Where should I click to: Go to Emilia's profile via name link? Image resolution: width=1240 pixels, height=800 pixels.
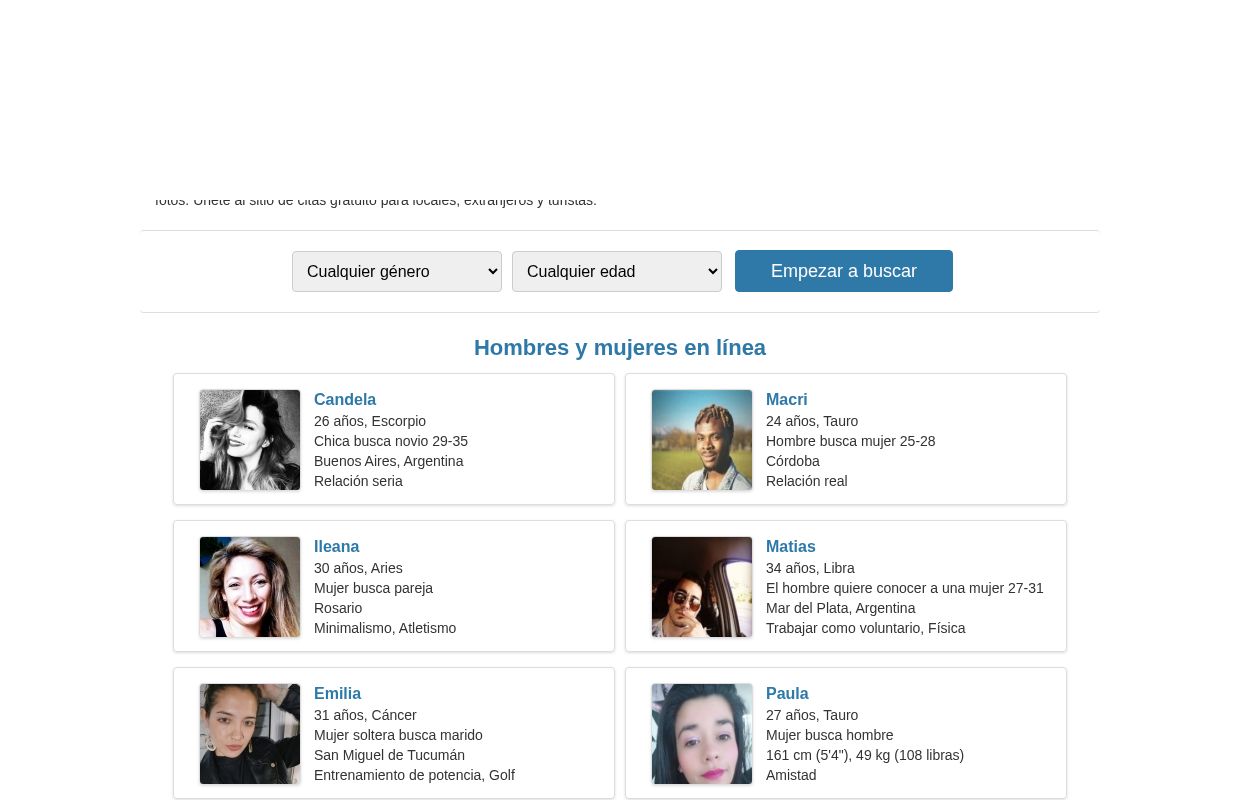point(338,693)
